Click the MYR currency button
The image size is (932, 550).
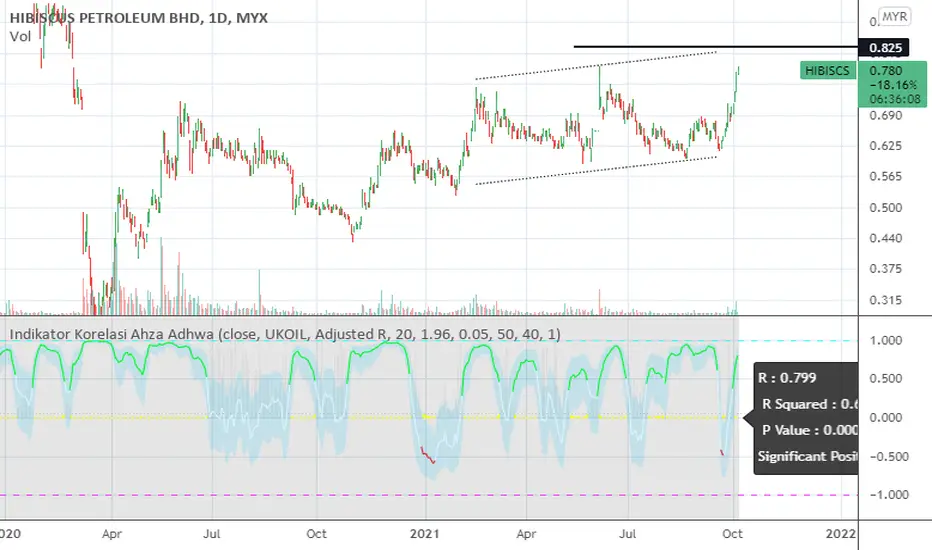pyautogui.click(x=895, y=17)
